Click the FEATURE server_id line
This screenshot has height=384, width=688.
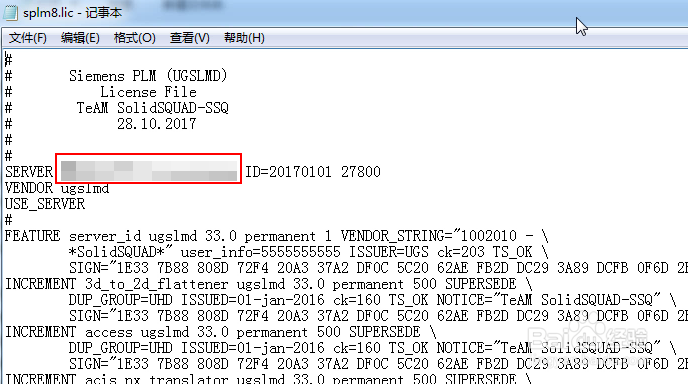(276, 236)
